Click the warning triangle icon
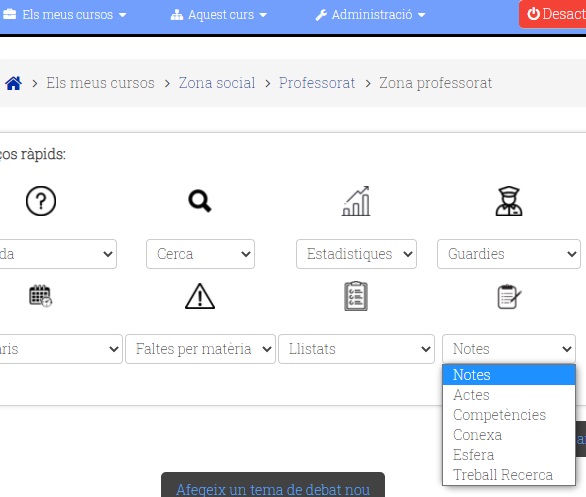 [x=200, y=296]
